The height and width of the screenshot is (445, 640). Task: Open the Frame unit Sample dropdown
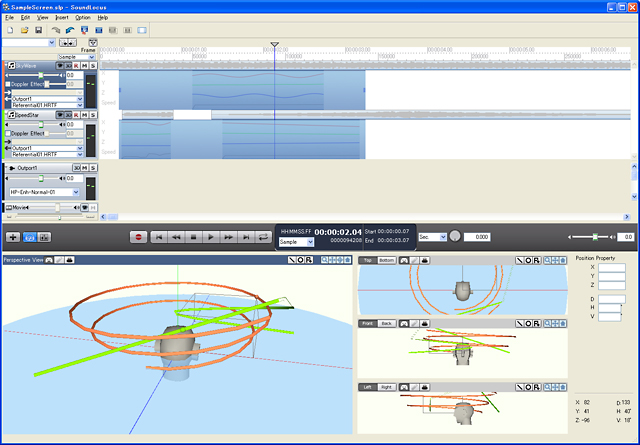point(76,57)
